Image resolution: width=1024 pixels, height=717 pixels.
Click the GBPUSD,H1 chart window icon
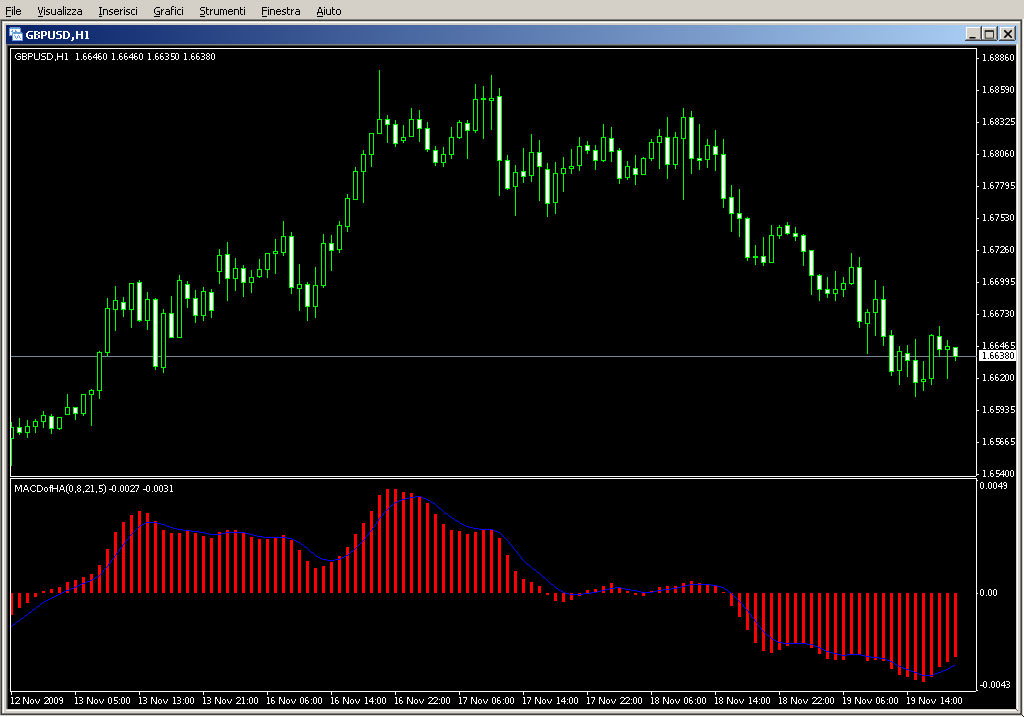pyautogui.click(x=16, y=35)
